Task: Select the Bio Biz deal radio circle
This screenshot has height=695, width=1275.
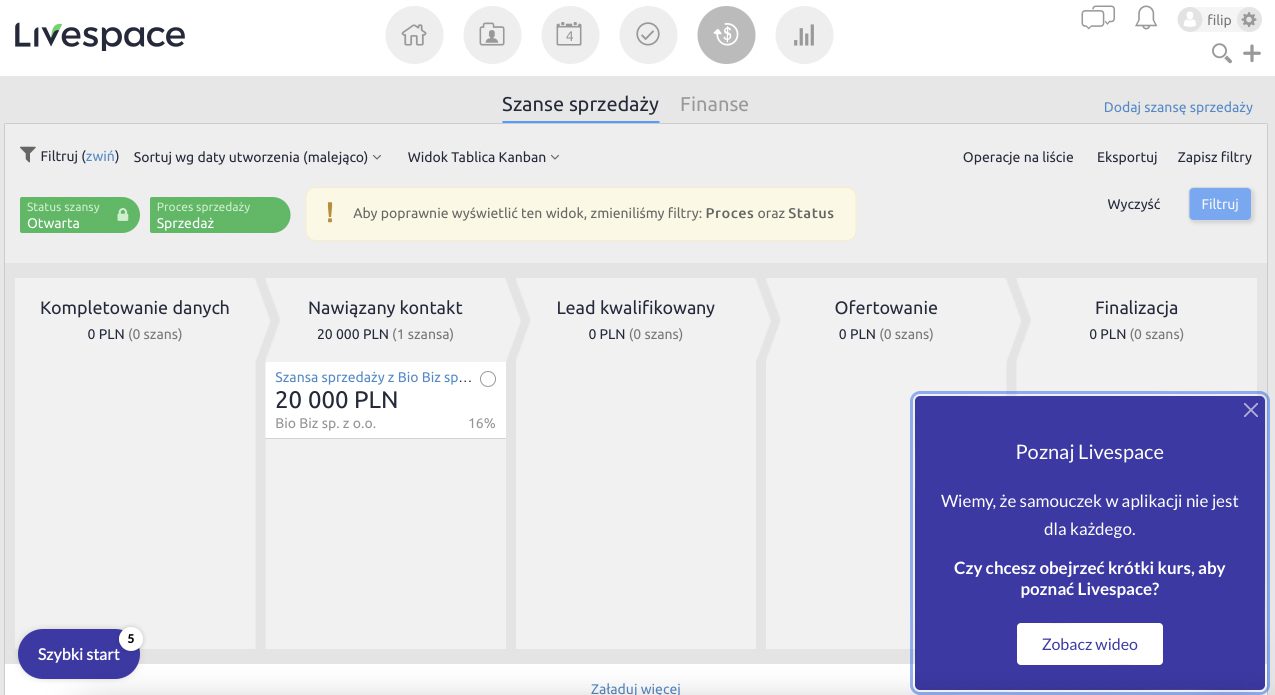Action: (488, 379)
